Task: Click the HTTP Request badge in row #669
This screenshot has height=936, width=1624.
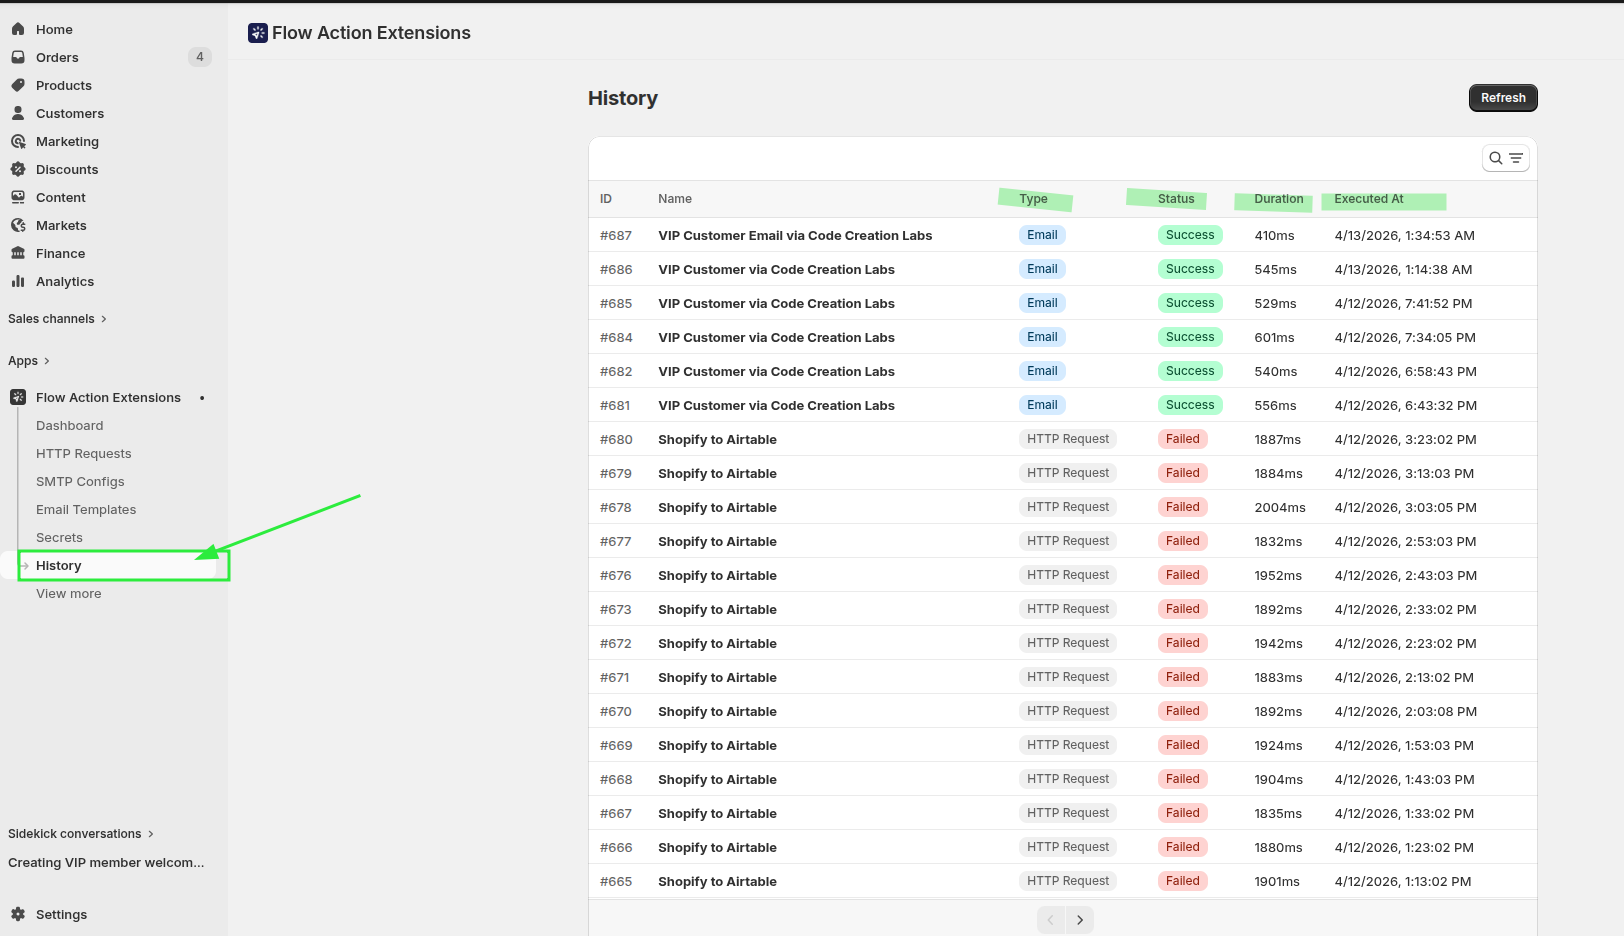Action: click(x=1068, y=745)
